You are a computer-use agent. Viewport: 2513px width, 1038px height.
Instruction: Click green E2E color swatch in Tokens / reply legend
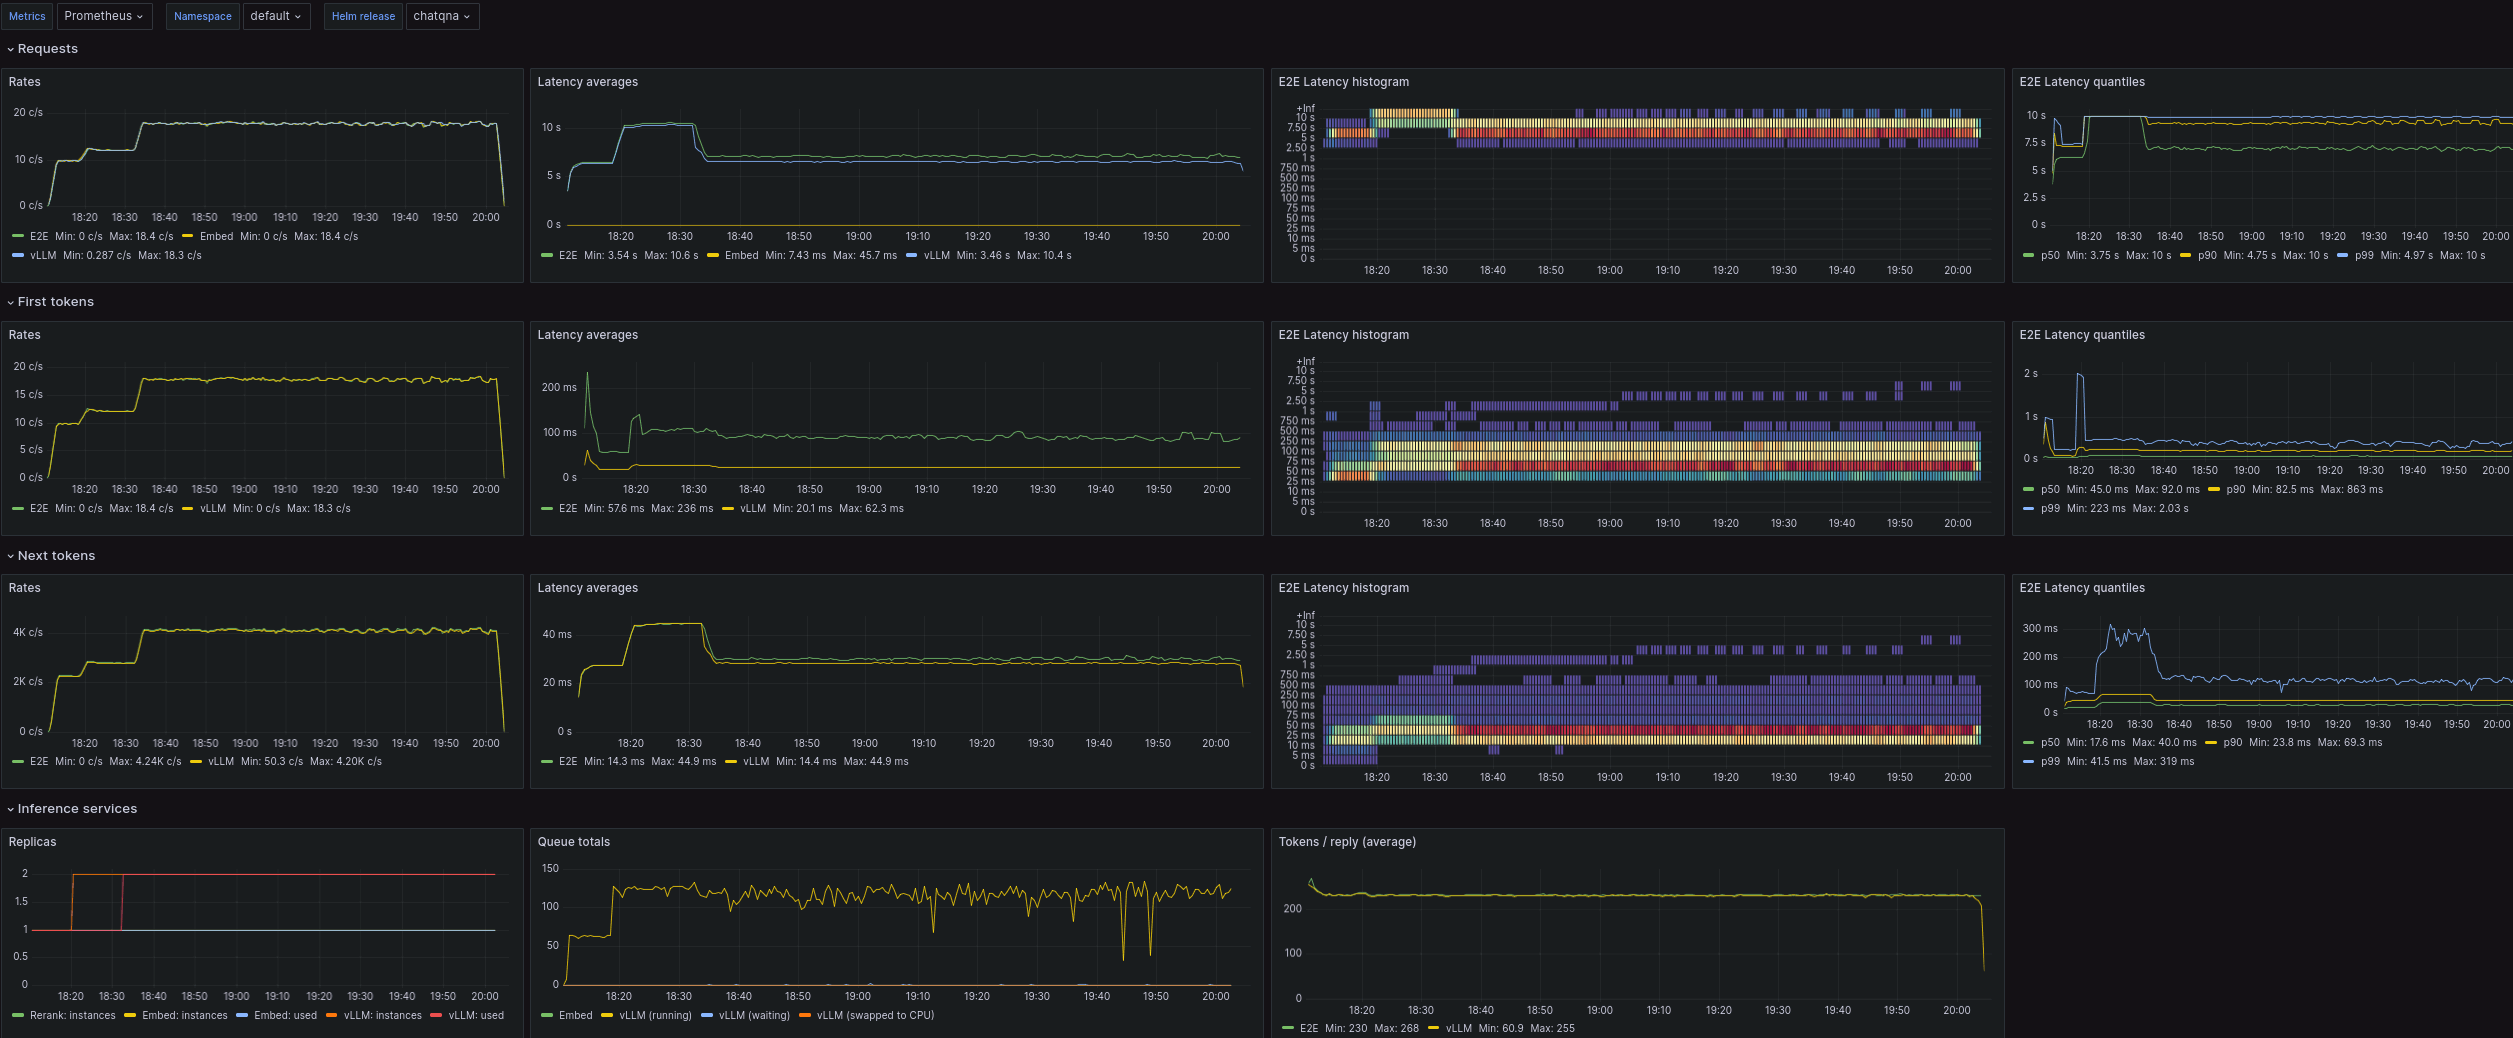pyautogui.click(x=1288, y=1028)
